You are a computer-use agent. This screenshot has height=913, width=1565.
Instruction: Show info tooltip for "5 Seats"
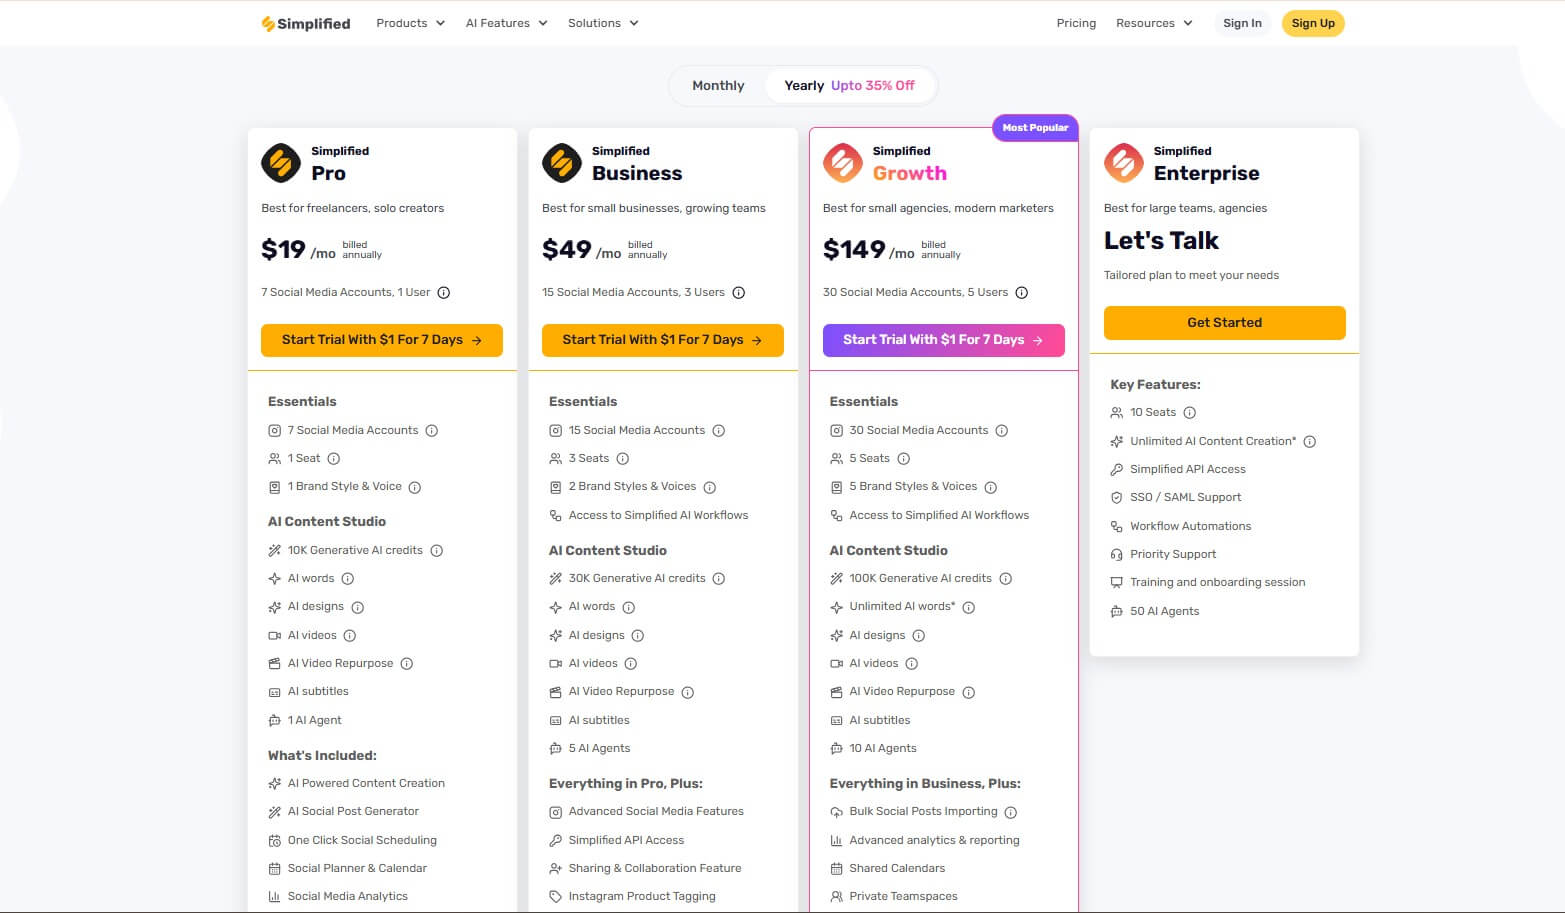pyautogui.click(x=904, y=459)
